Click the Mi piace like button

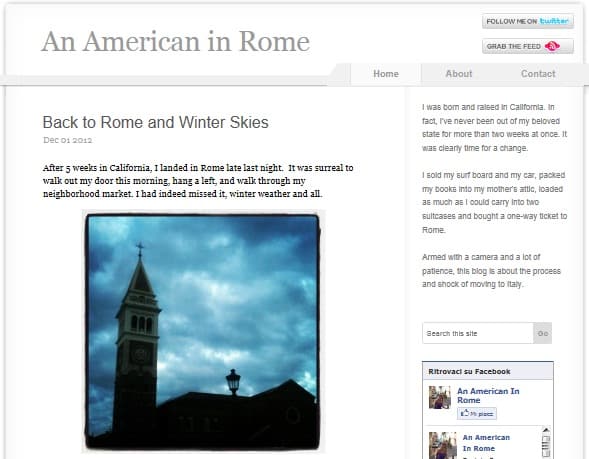(477, 414)
